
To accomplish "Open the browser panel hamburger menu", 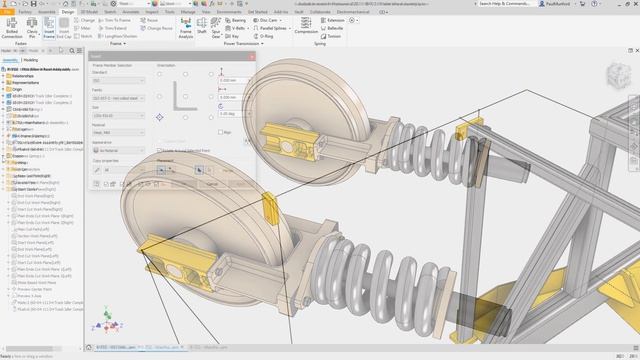I will coord(79,51).
